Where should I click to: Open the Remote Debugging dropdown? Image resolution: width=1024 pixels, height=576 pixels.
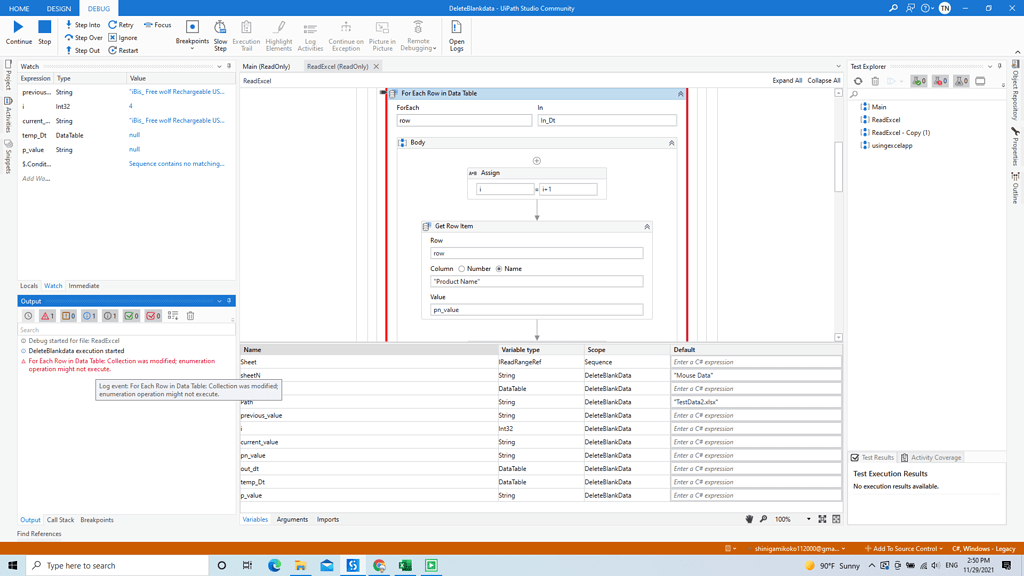coord(418,40)
